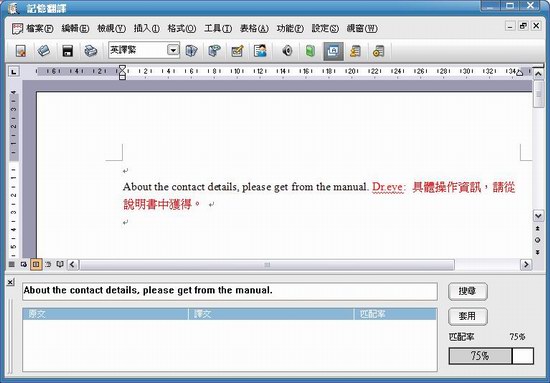Click the source sentence search input field
The width and height of the screenshot is (550, 383).
pos(230,291)
